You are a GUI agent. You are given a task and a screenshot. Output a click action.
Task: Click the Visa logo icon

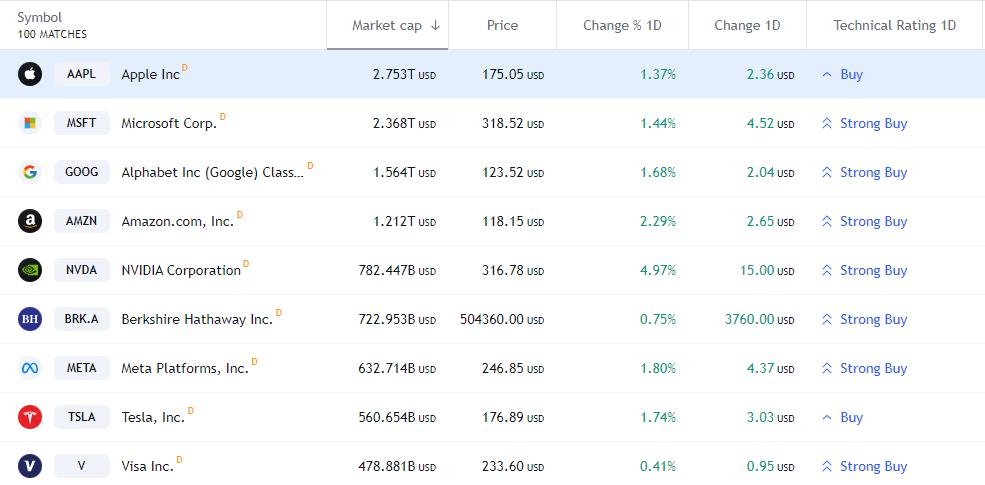[30, 466]
